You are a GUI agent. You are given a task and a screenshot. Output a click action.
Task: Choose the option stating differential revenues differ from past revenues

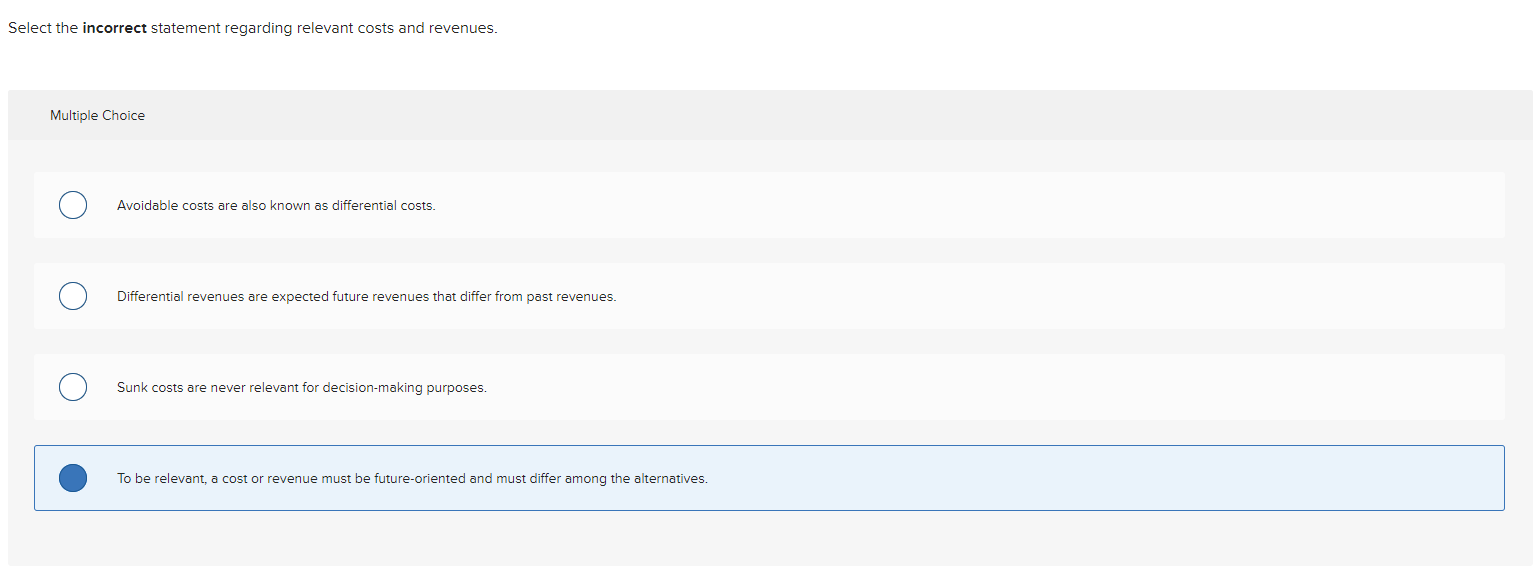tap(367, 296)
